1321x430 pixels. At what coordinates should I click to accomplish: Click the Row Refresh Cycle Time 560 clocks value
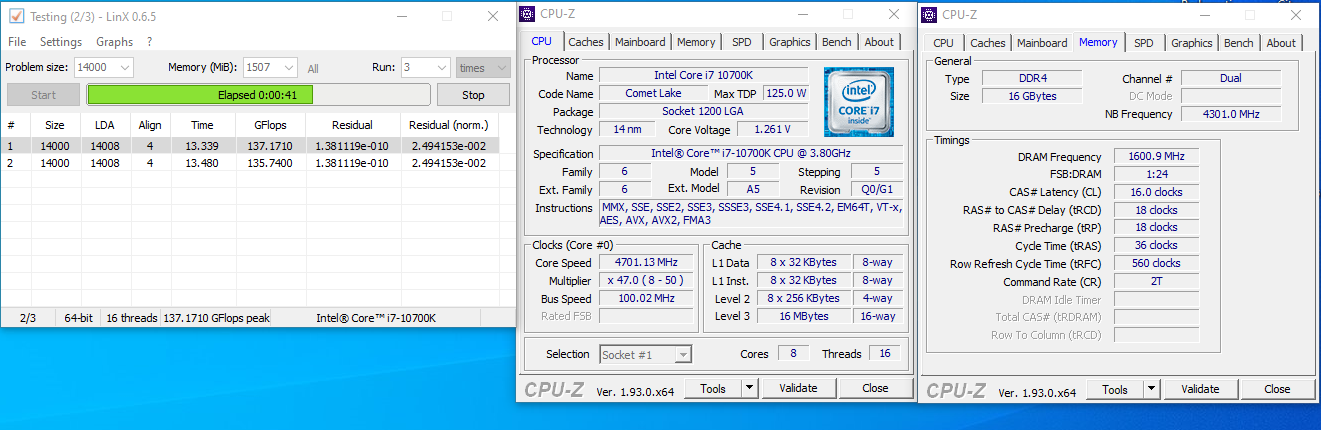[1156, 263]
